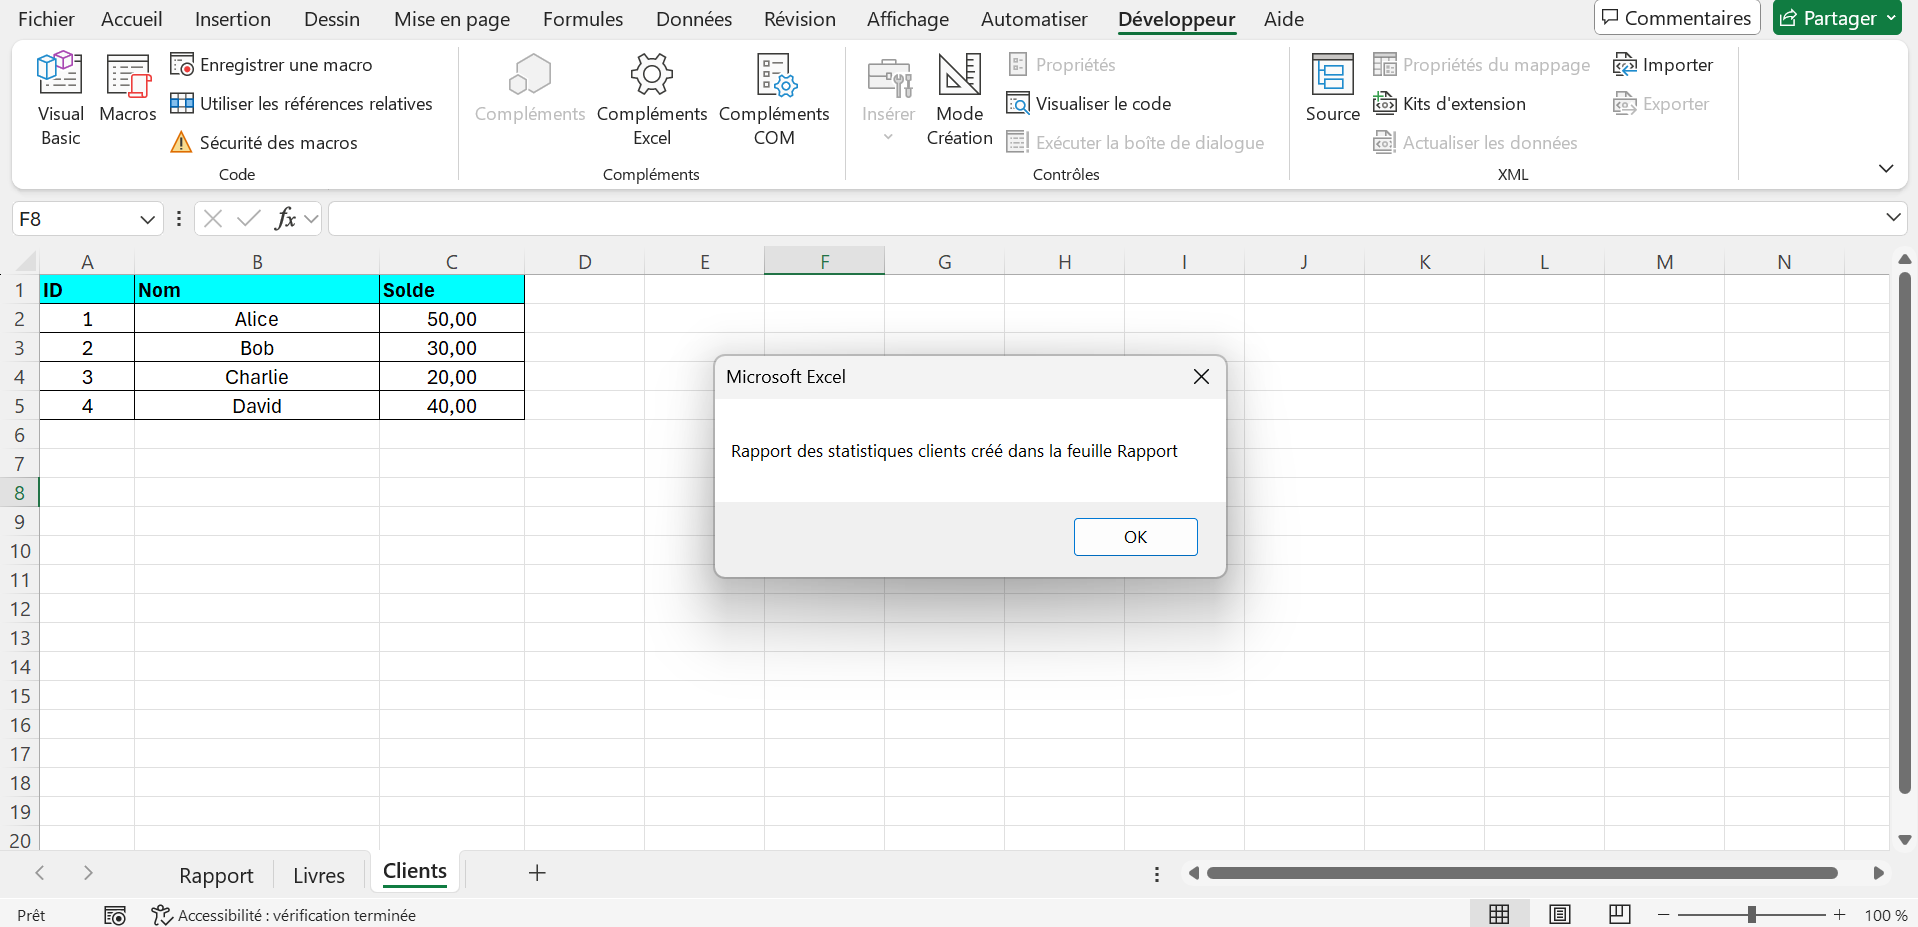Open the Visual Basic editor

(60, 100)
